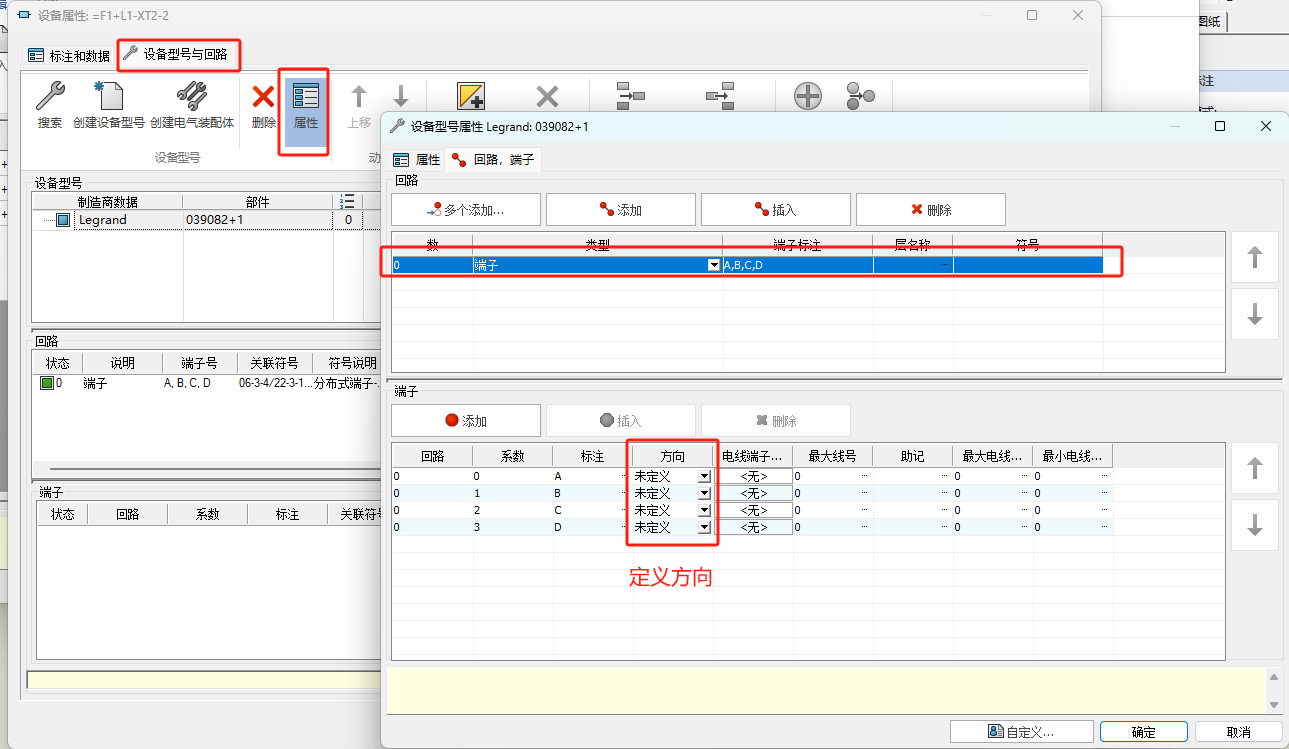Open 方向 dropdown for terminal D
This screenshot has width=1289, height=749.
click(706, 526)
